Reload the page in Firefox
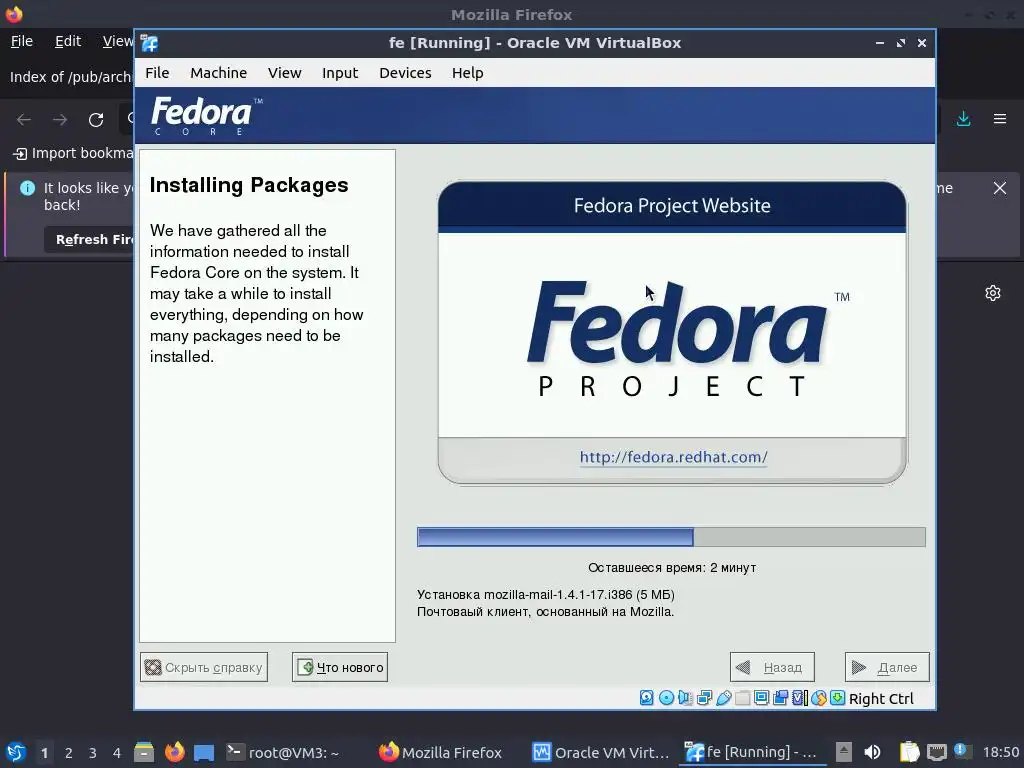Image resolution: width=1024 pixels, height=768 pixels. 96,120
